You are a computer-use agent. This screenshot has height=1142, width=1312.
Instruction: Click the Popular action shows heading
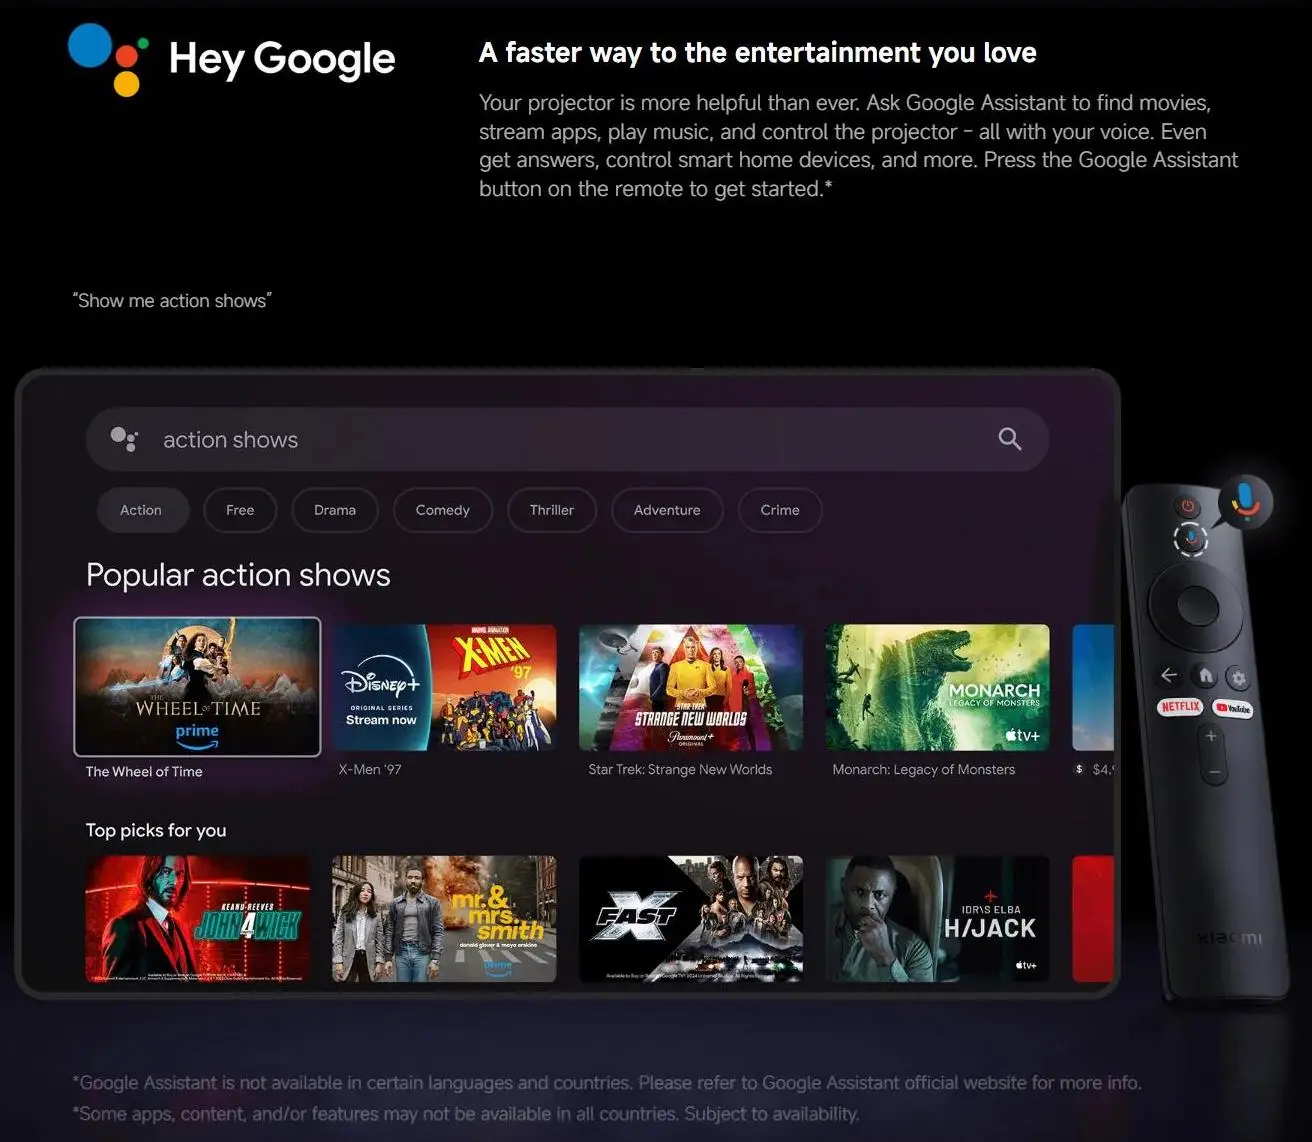[x=238, y=575]
